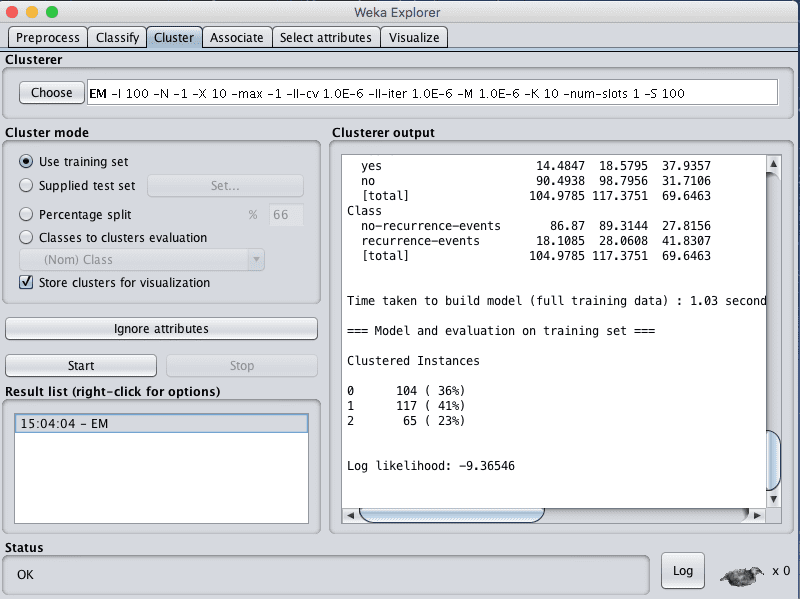Click the down arrow of output scrollbar

pos(773,499)
